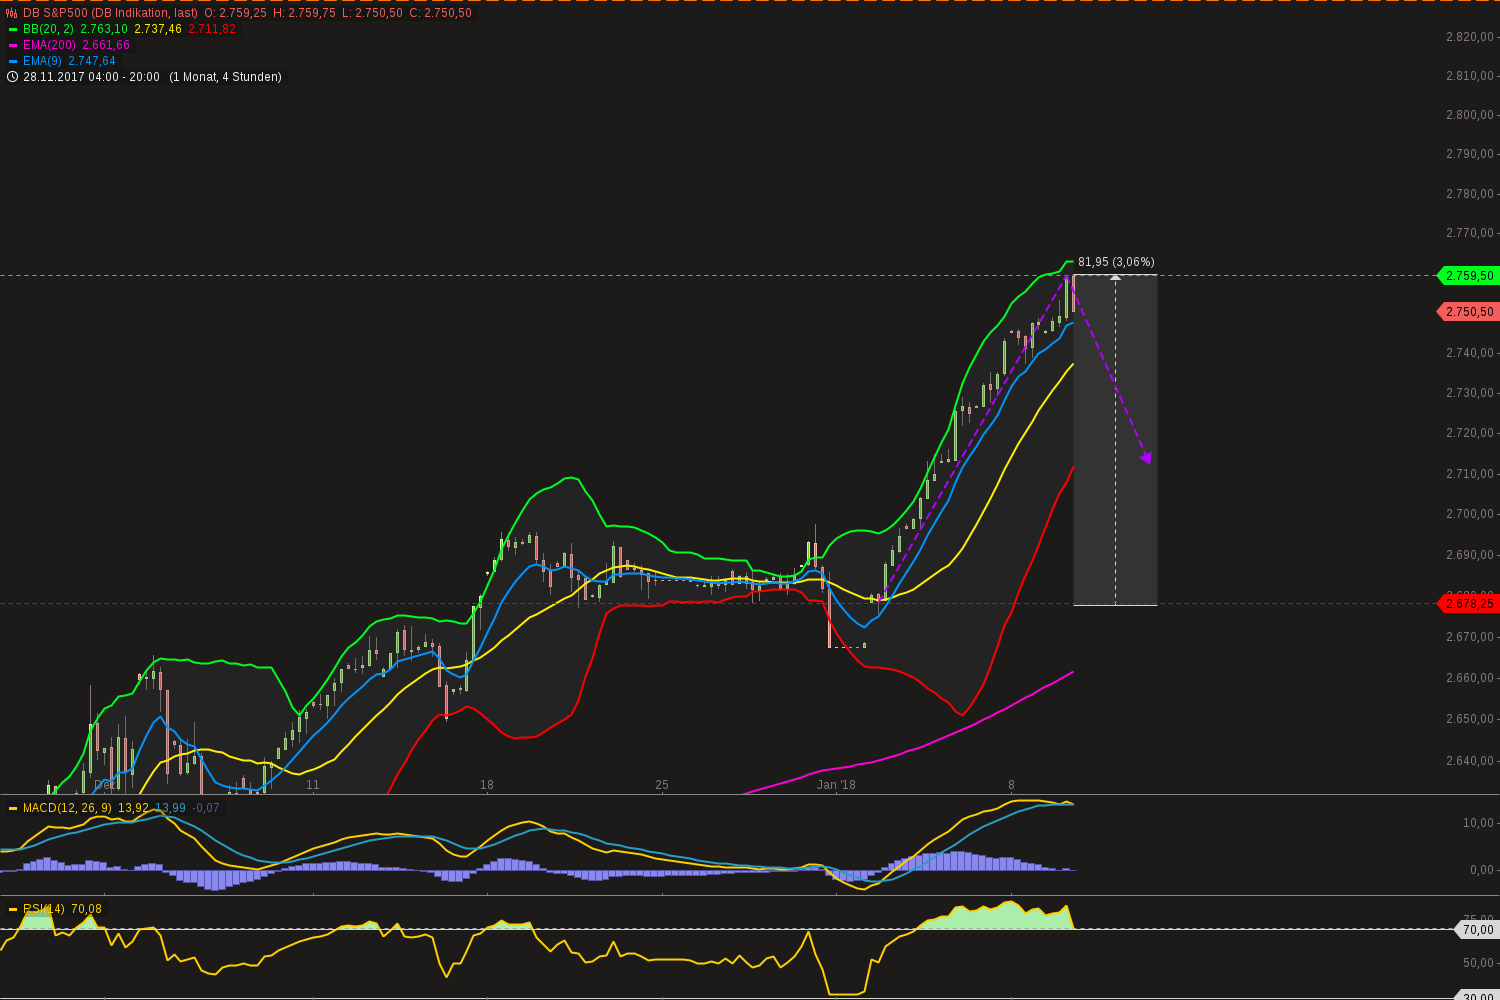Screen dimensions: 1500x1000
Task: Click the yellow RSI legend color marker
Action: [13, 909]
